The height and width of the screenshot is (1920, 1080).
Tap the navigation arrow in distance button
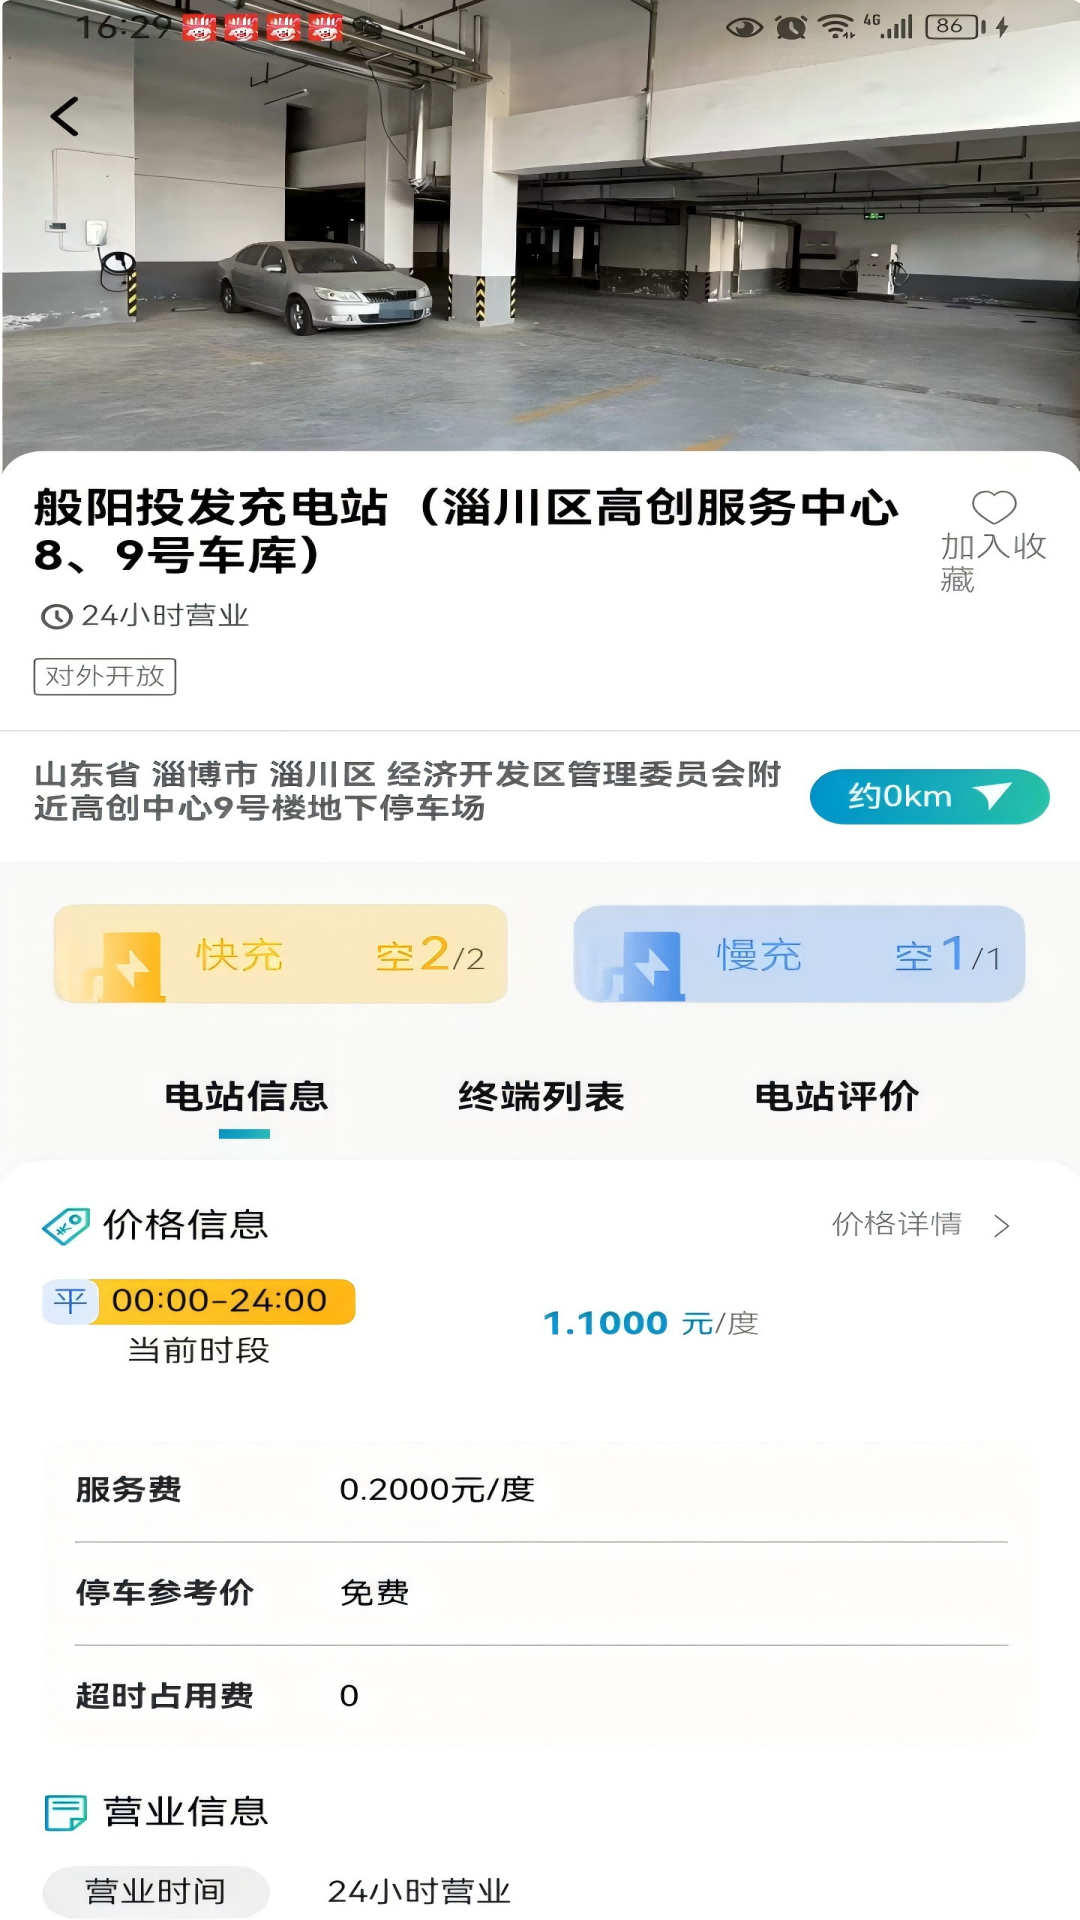click(x=992, y=796)
